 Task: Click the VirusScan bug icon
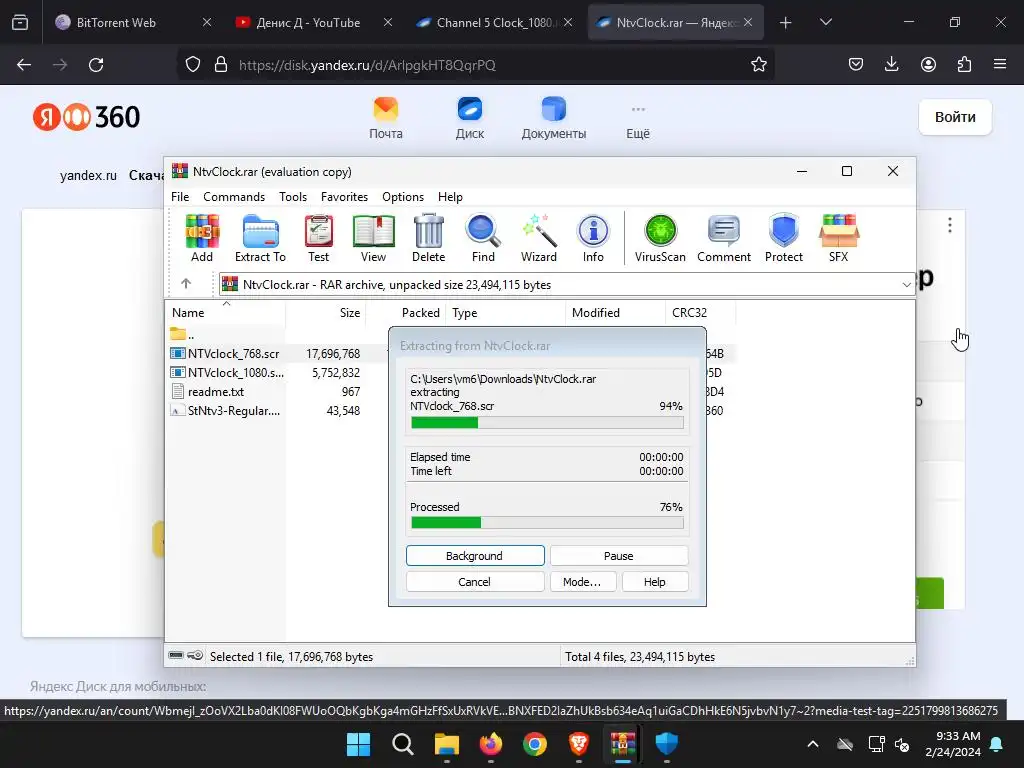660,238
